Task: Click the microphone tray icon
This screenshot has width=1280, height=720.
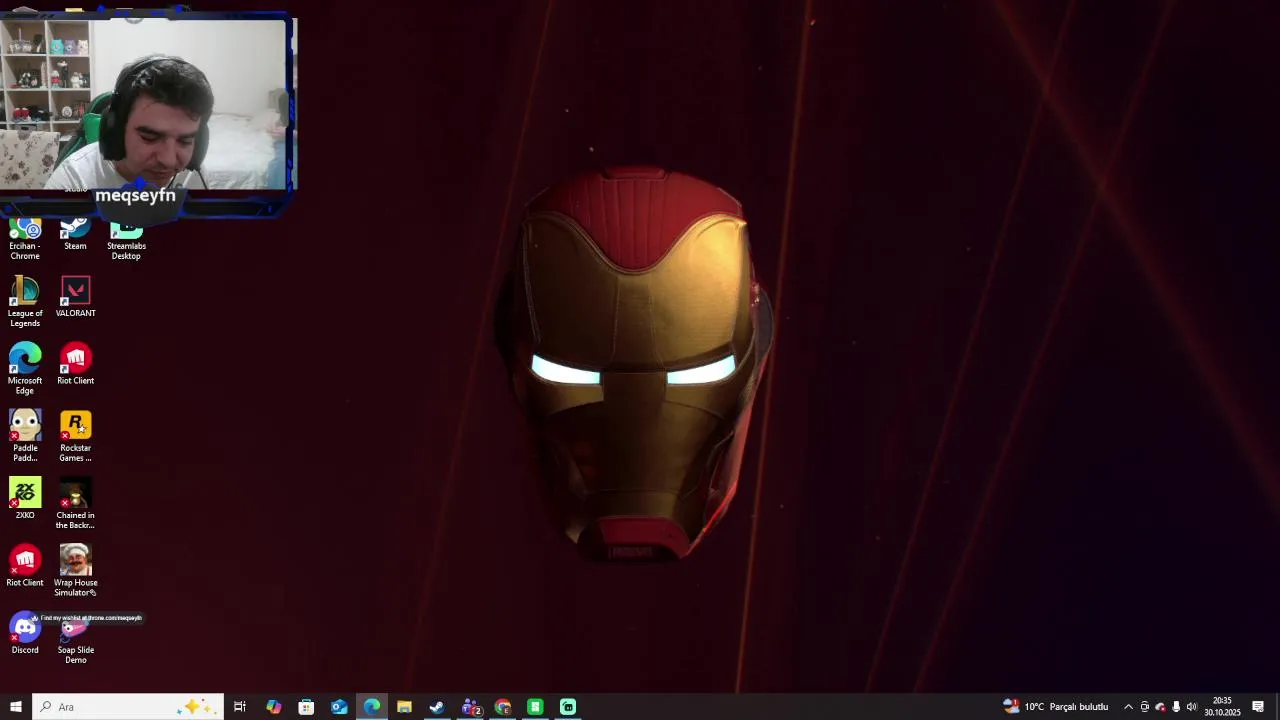Action: pos(1176,707)
